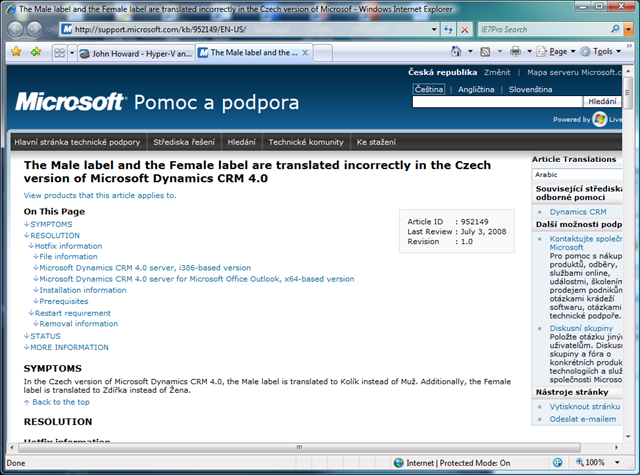Click the Tools gear icon
This screenshot has width=640, height=475.
[585, 51]
